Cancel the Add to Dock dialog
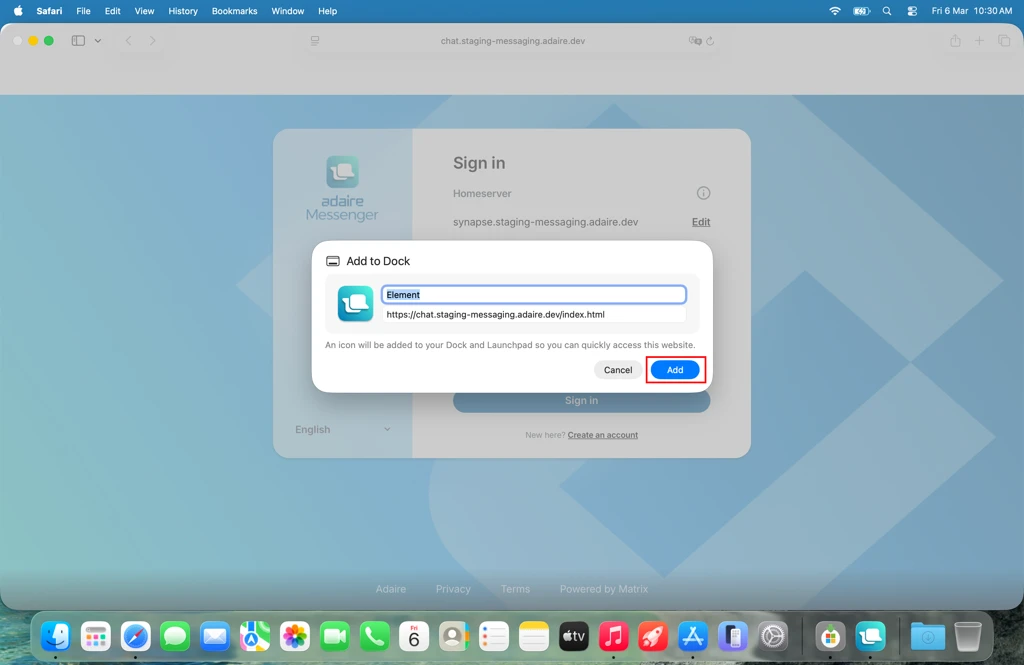The image size is (1024, 665). click(x=617, y=370)
